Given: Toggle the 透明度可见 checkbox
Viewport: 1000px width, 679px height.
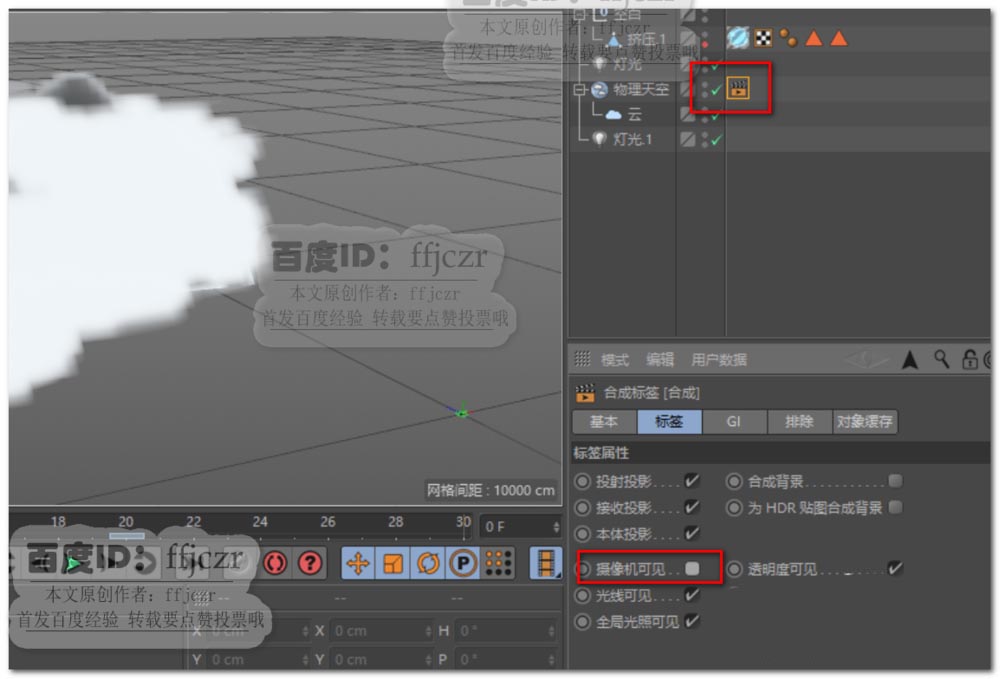Looking at the screenshot, I should click(895, 568).
